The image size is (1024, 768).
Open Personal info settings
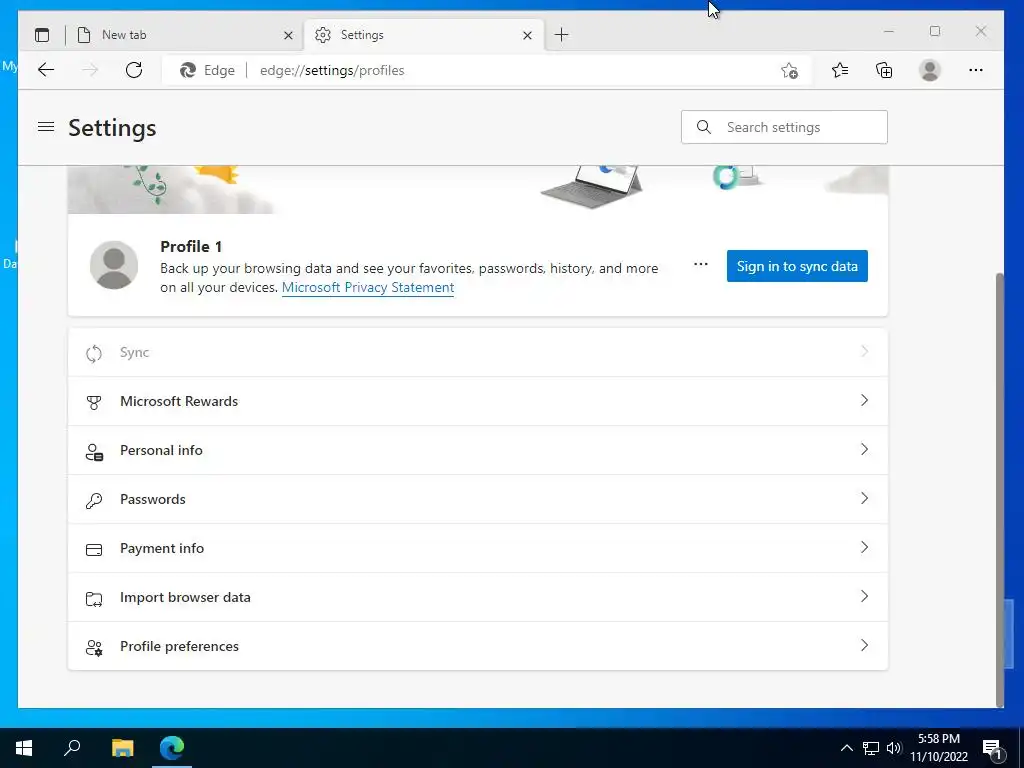tap(477, 450)
